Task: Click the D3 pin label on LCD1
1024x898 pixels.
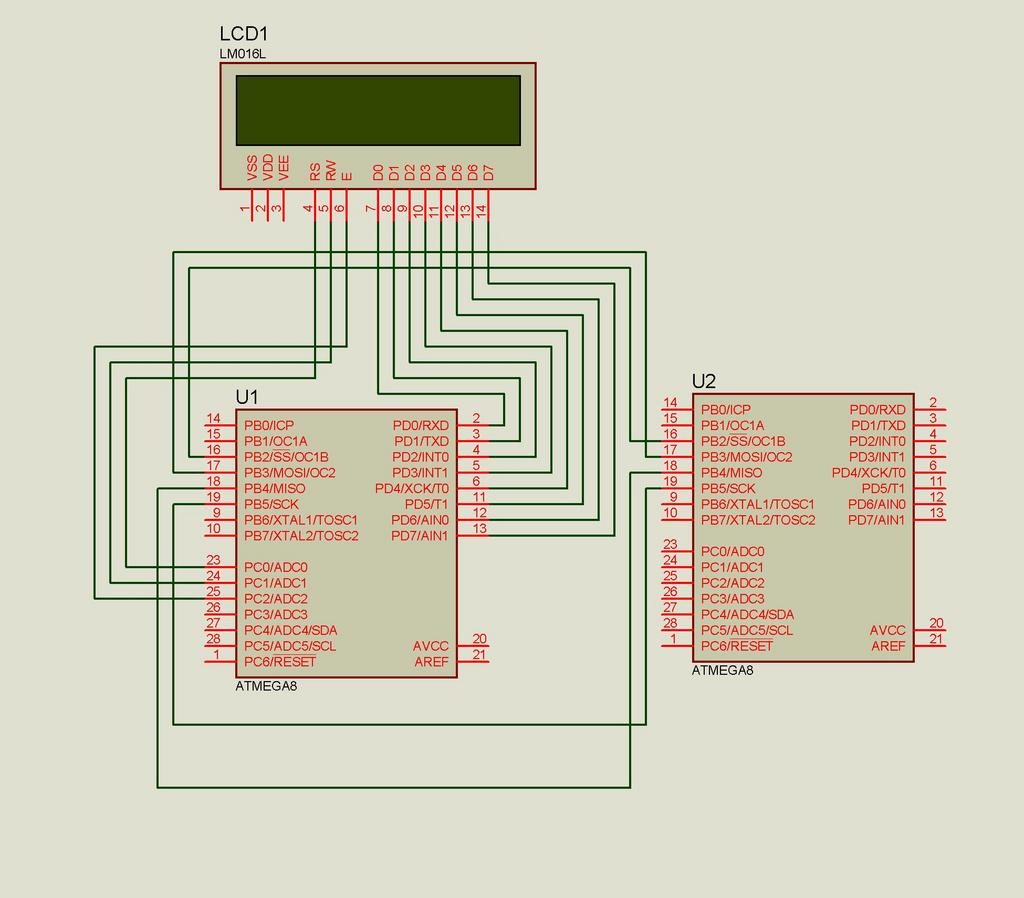Action: 425,172
